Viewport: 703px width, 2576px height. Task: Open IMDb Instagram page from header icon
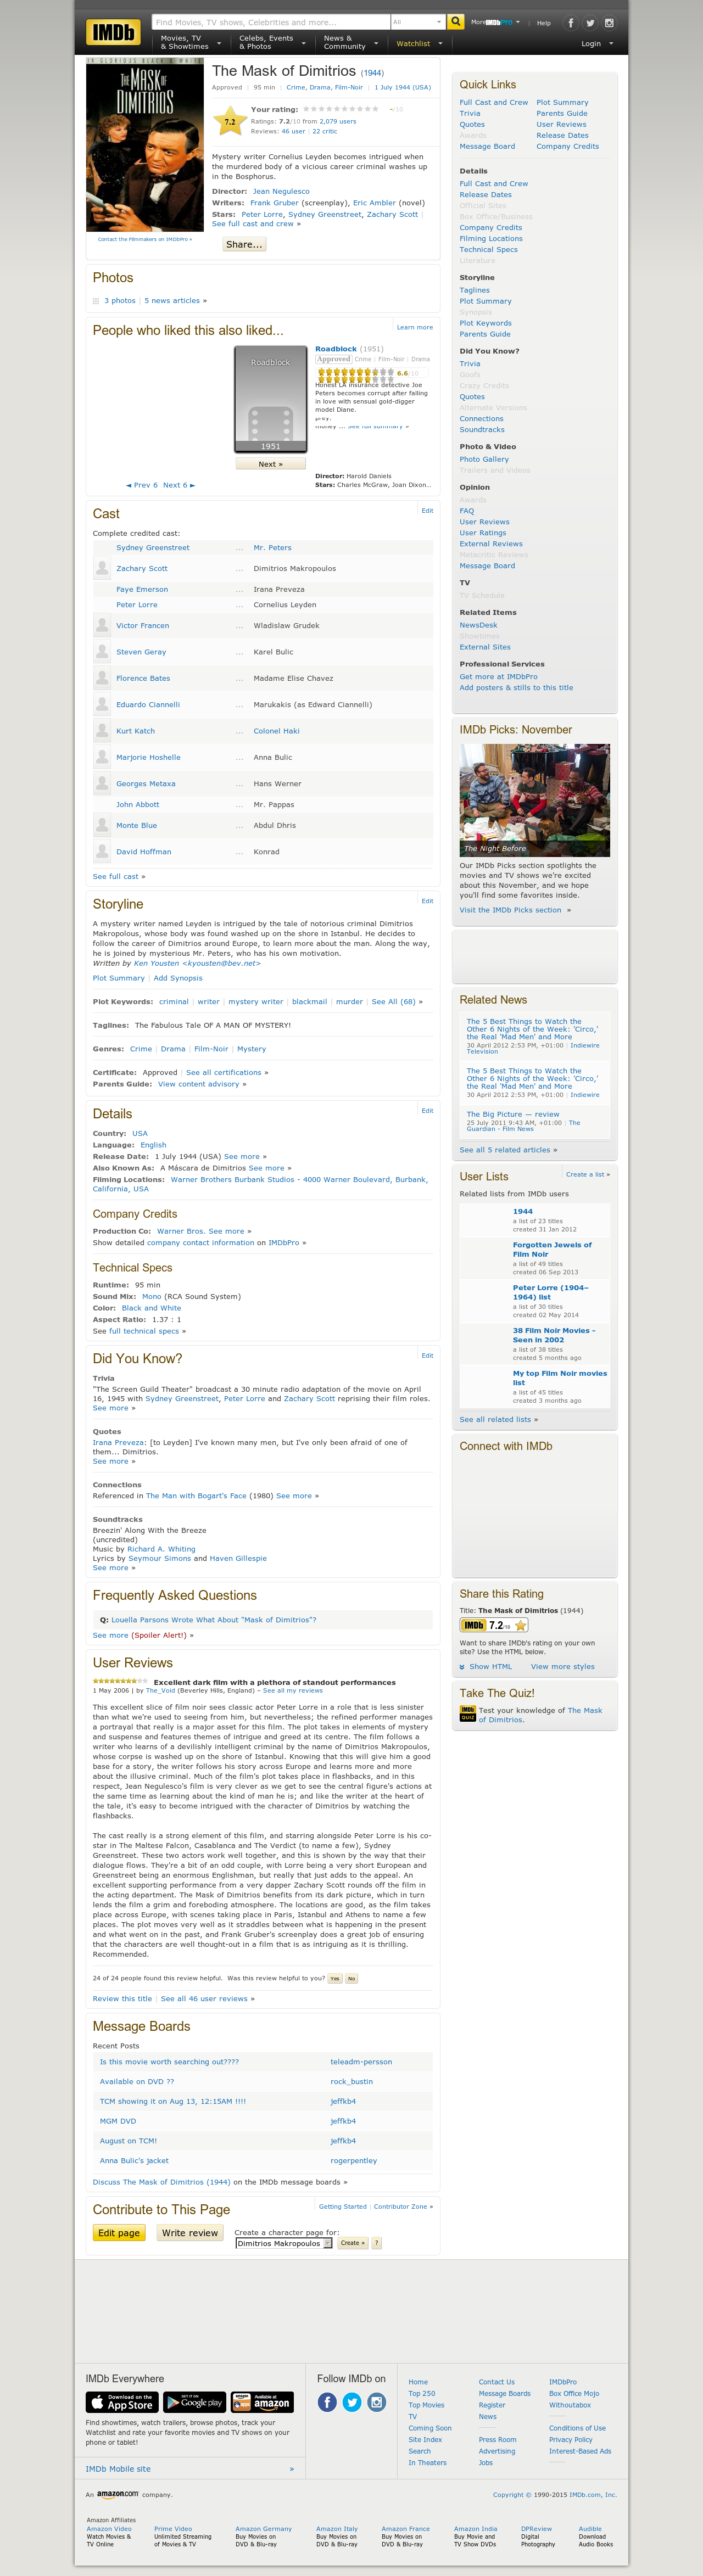(x=608, y=22)
